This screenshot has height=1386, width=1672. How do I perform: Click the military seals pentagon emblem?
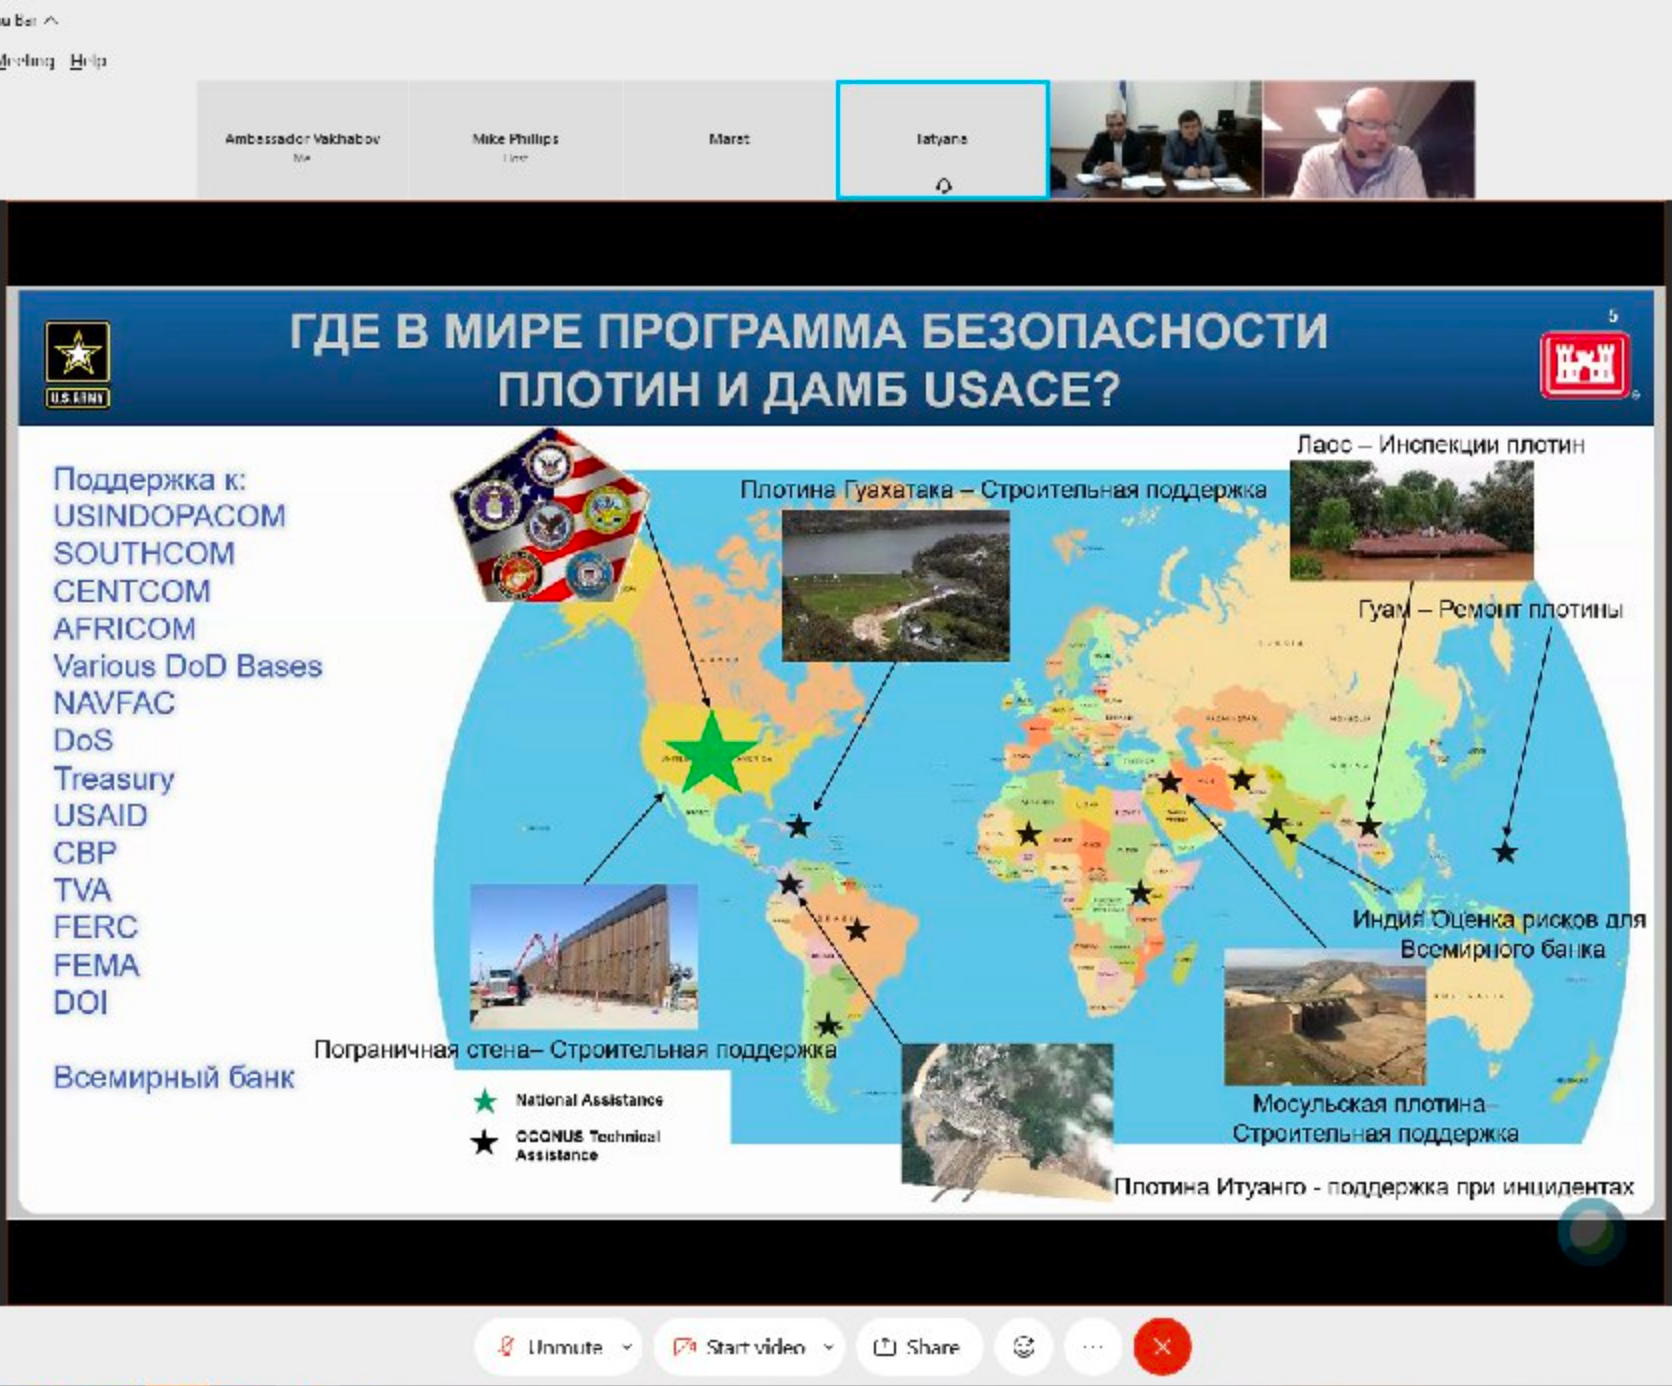point(551,516)
